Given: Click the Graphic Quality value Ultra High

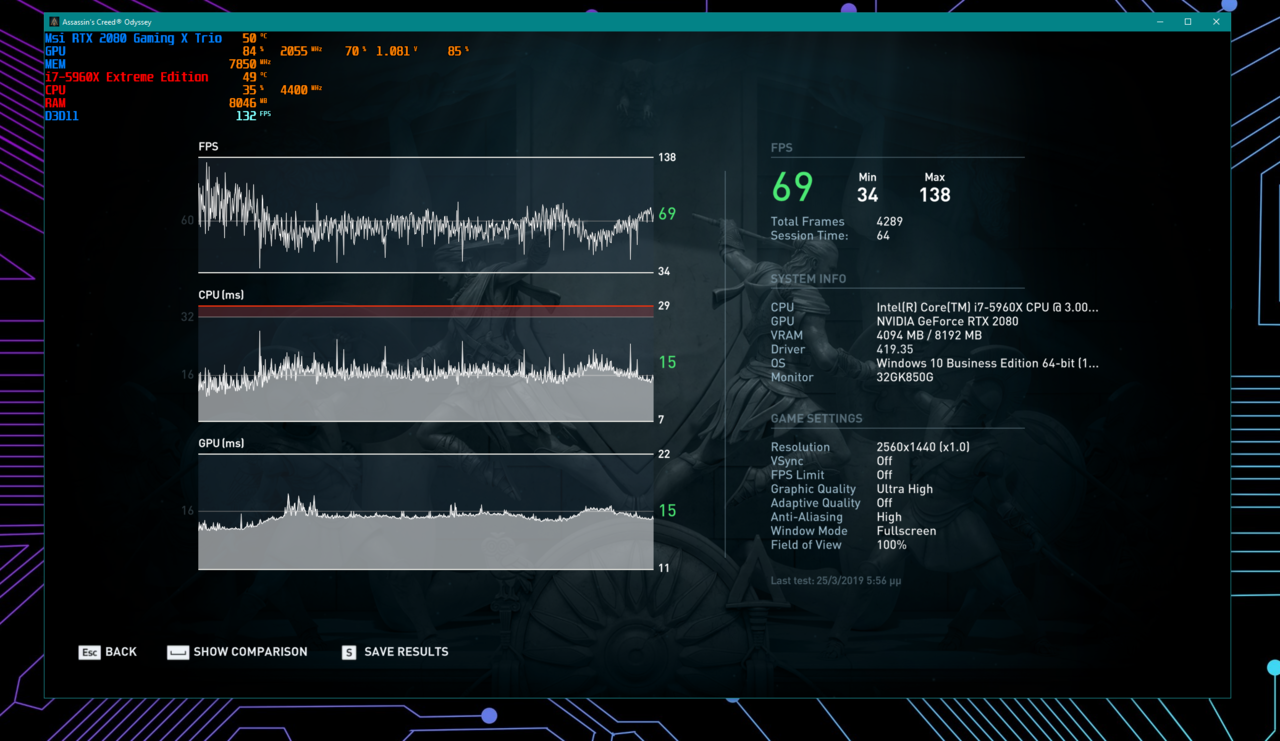Looking at the screenshot, I should tap(905, 489).
